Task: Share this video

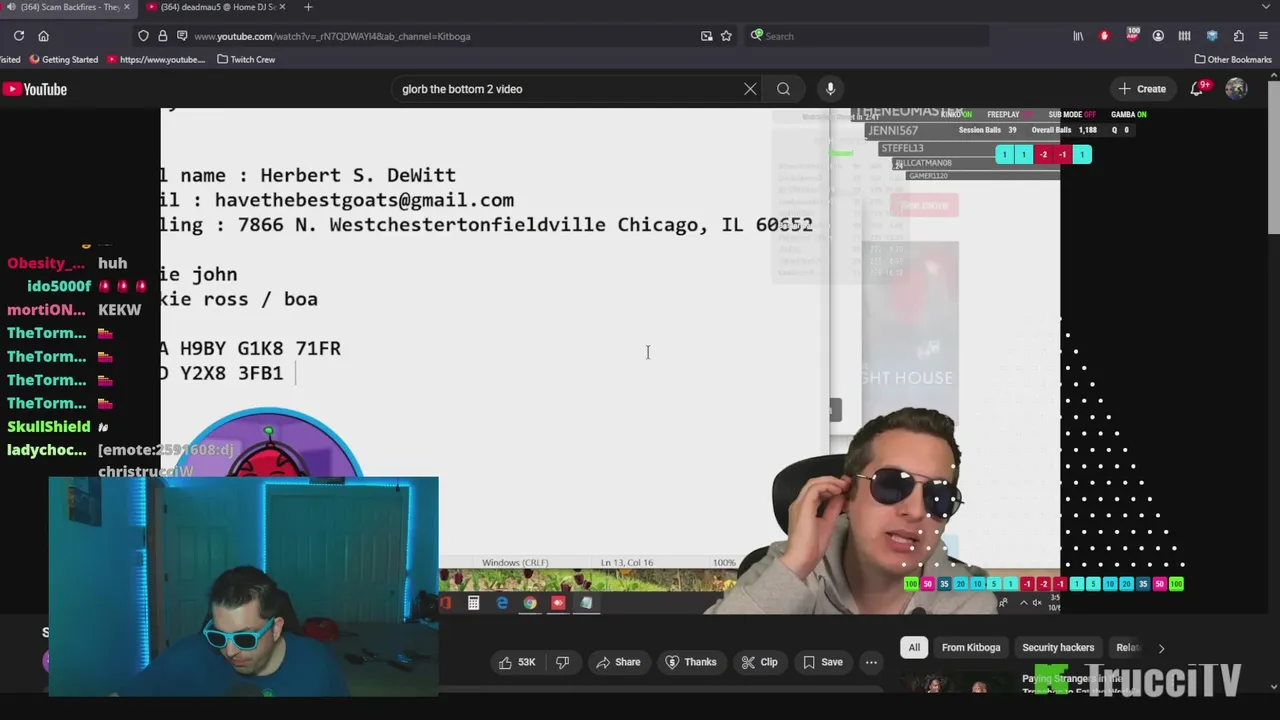Action: pos(618,662)
